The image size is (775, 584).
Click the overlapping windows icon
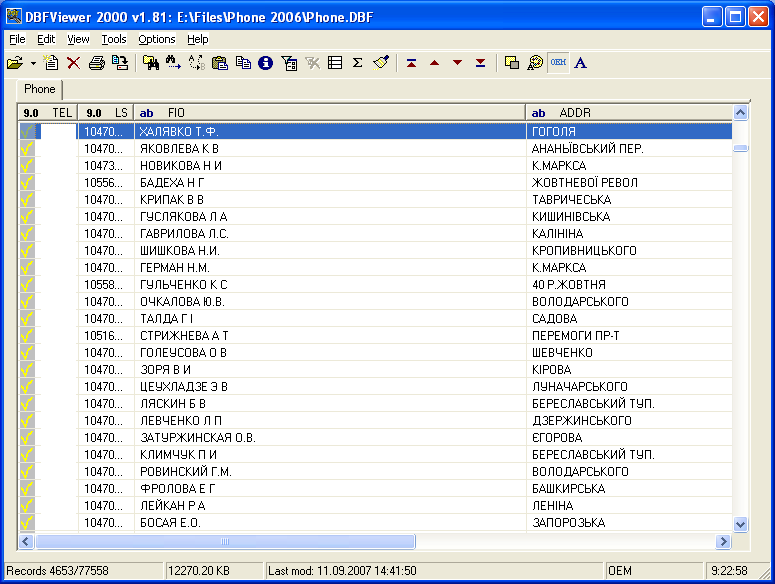click(x=512, y=63)
